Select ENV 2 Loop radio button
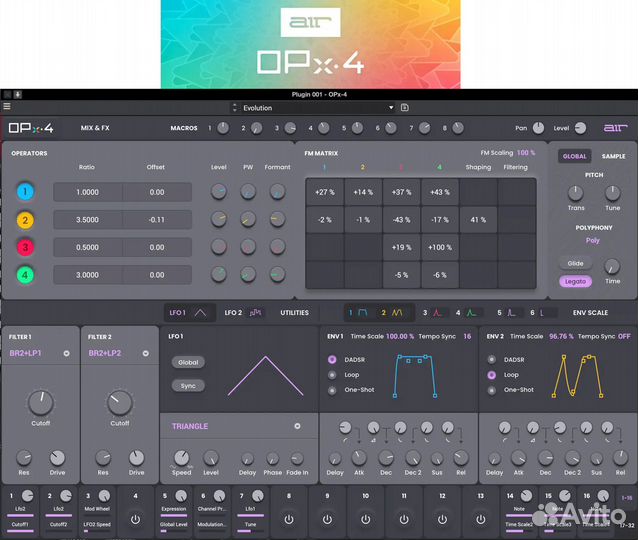Viewport: 638px width, 540px height. 492,375
